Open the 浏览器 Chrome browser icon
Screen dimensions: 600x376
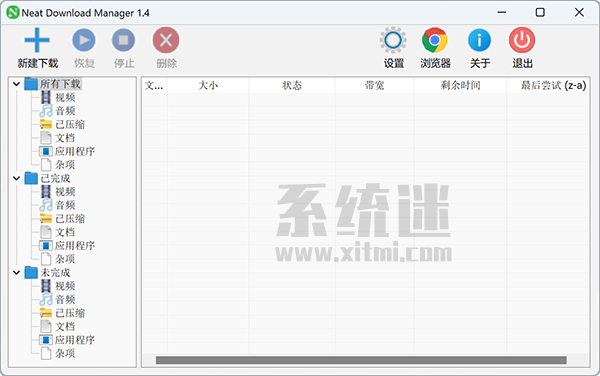pos(435,40)
